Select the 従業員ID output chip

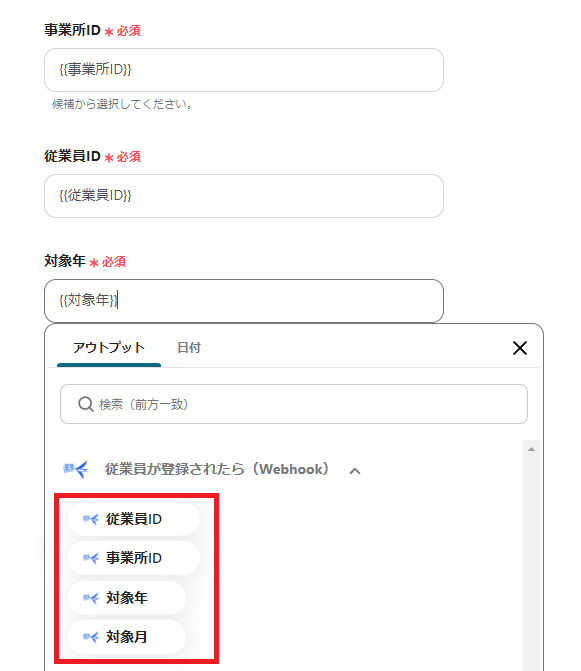pos(133,519)
